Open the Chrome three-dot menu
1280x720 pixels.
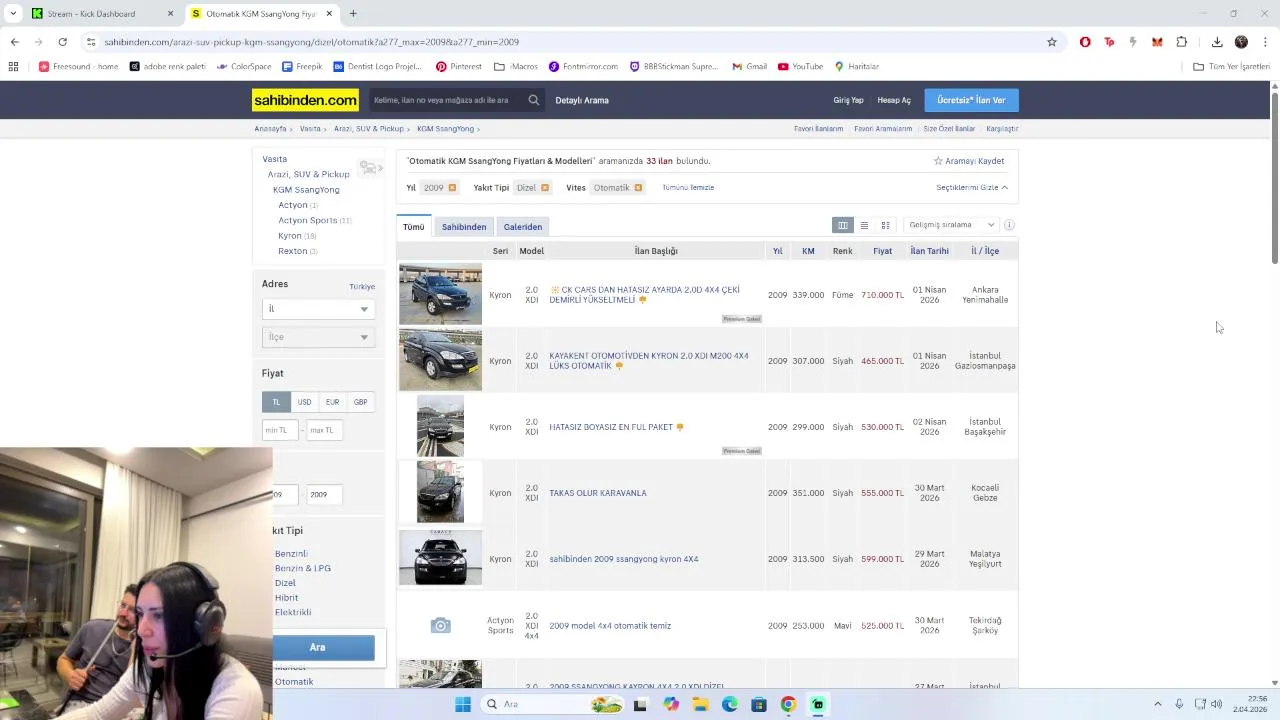point(1265,42)
